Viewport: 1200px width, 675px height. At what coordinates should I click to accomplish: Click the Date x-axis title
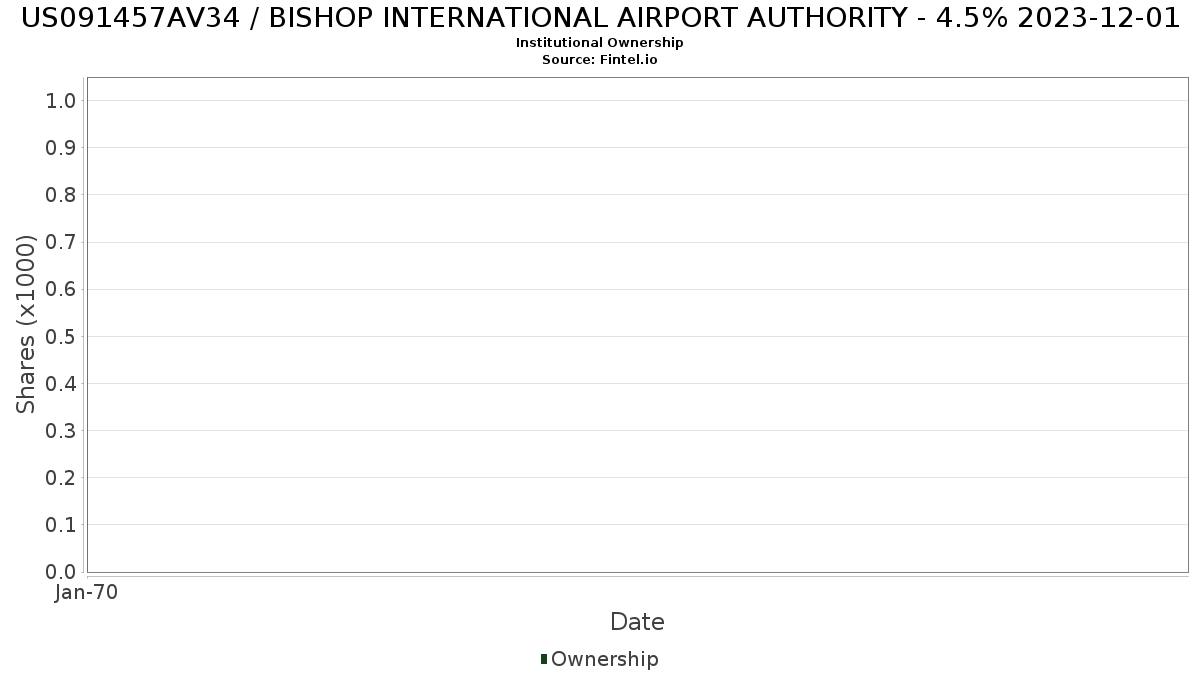pos(637,622)
